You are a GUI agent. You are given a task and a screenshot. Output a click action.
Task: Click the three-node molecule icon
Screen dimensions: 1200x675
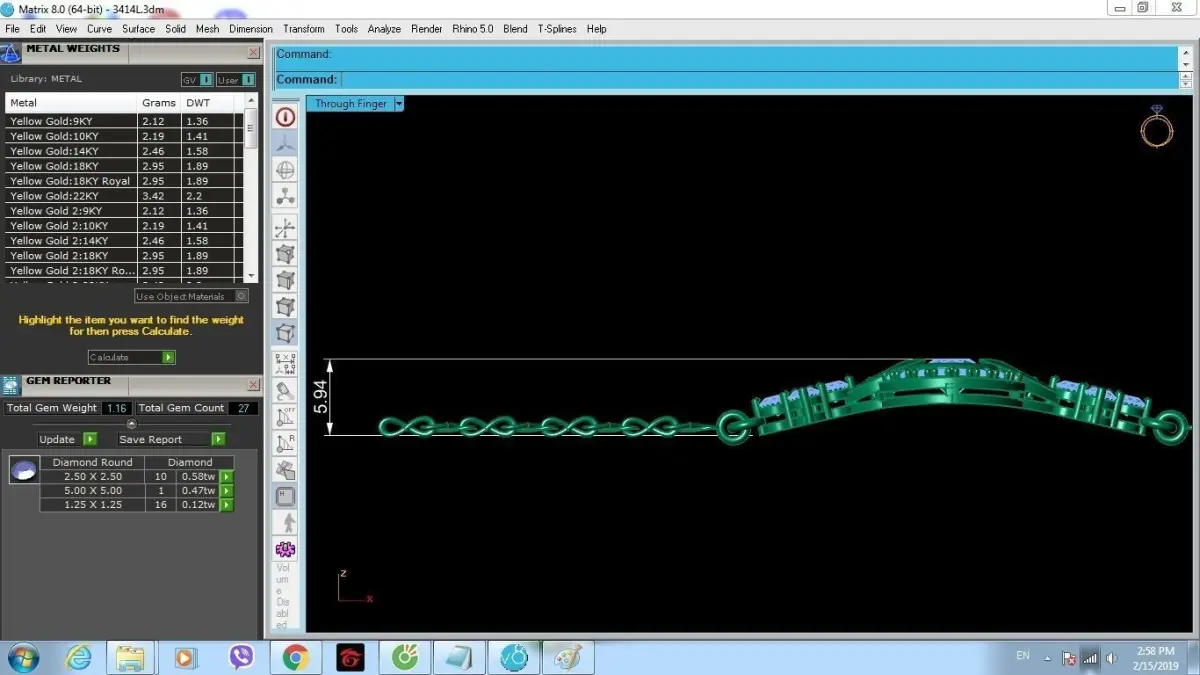point(285,197)
